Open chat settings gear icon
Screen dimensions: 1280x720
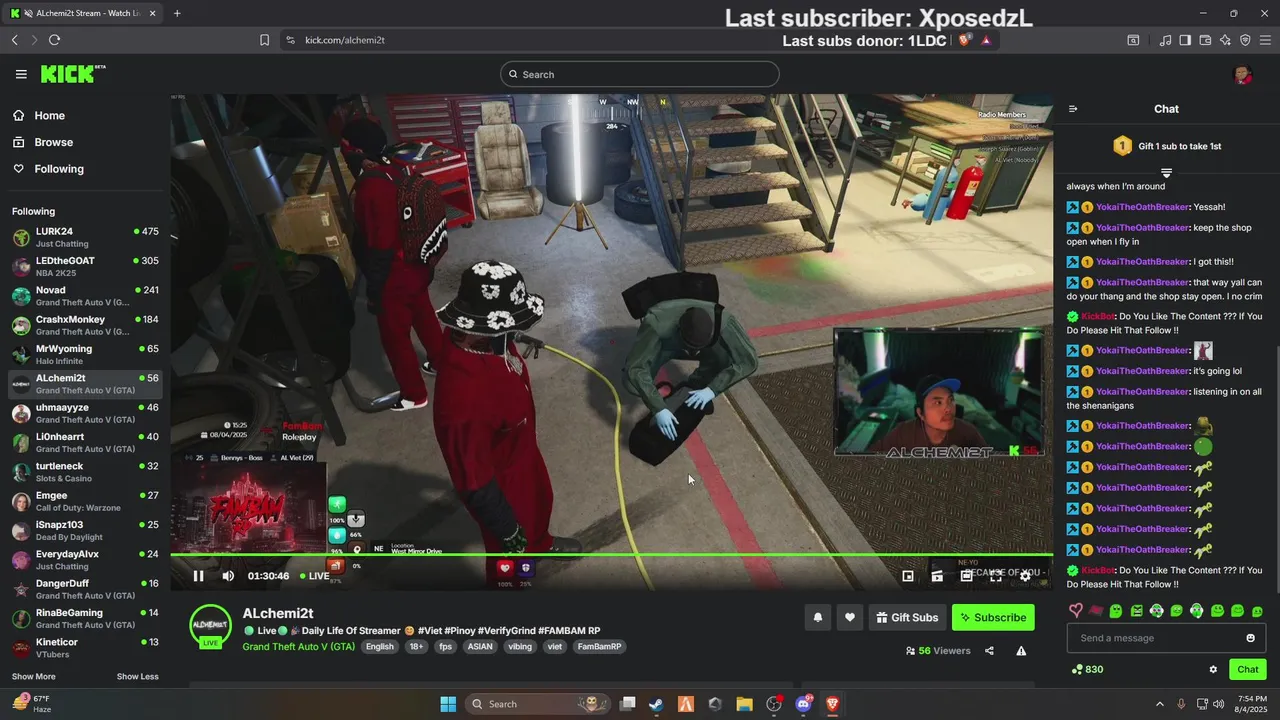[1213, 670]
